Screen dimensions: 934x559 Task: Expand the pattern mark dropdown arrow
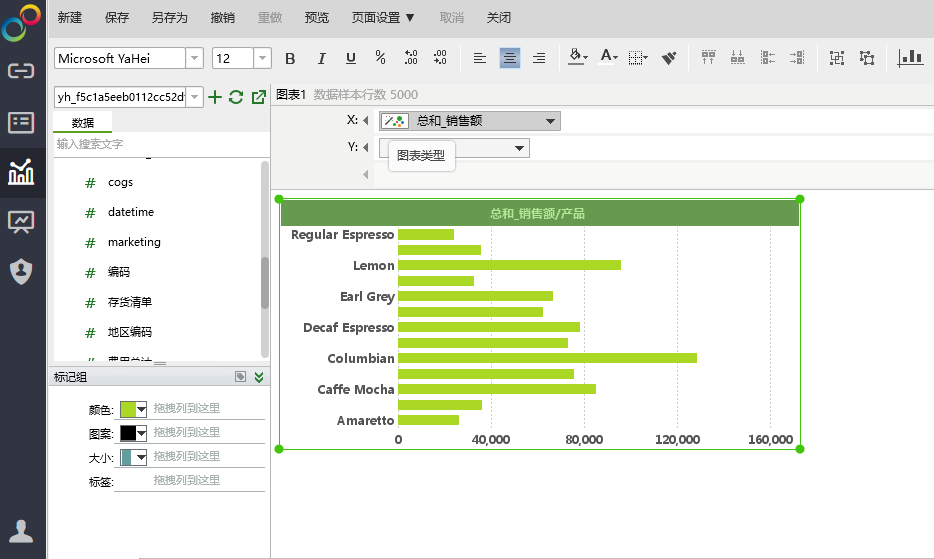pyautogui.click(x=141, y=433)
